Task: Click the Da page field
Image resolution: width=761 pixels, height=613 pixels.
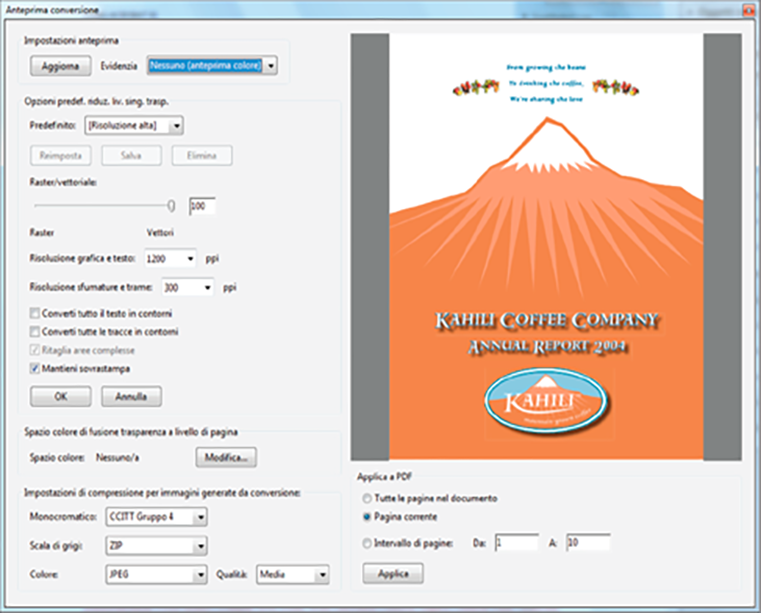Action: click(x=516, y=543)
